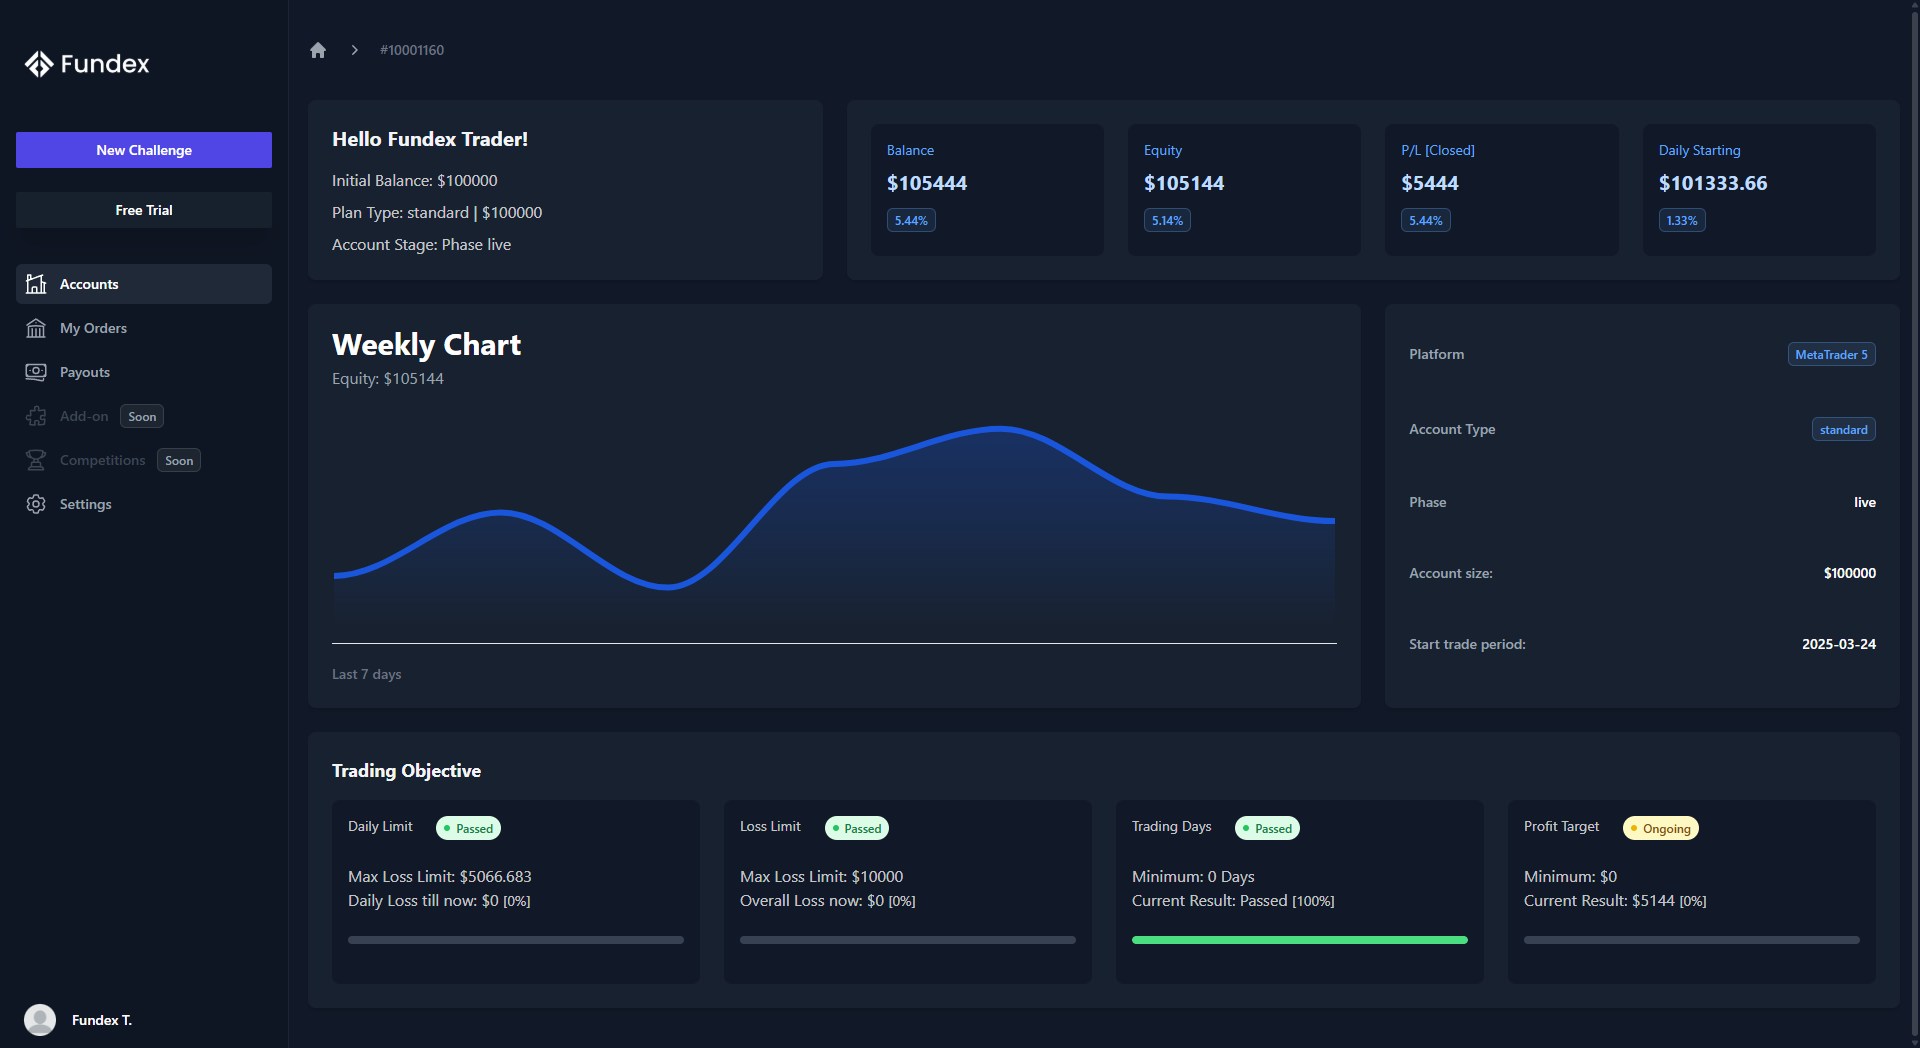Click the Ongoing status pill on Profit Target
Image resolution: width=1920 pixels, height=1048 pixels.
coord(1659,828)
